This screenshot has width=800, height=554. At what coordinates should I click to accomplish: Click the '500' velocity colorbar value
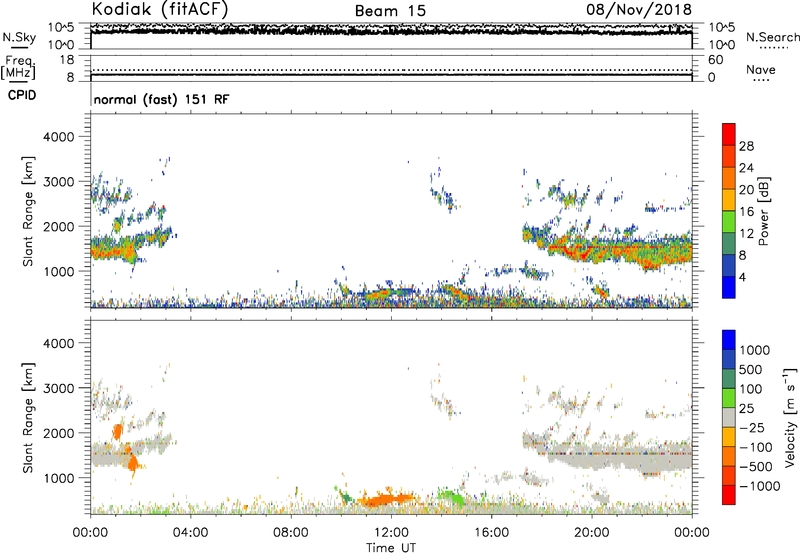pos(753,370)
